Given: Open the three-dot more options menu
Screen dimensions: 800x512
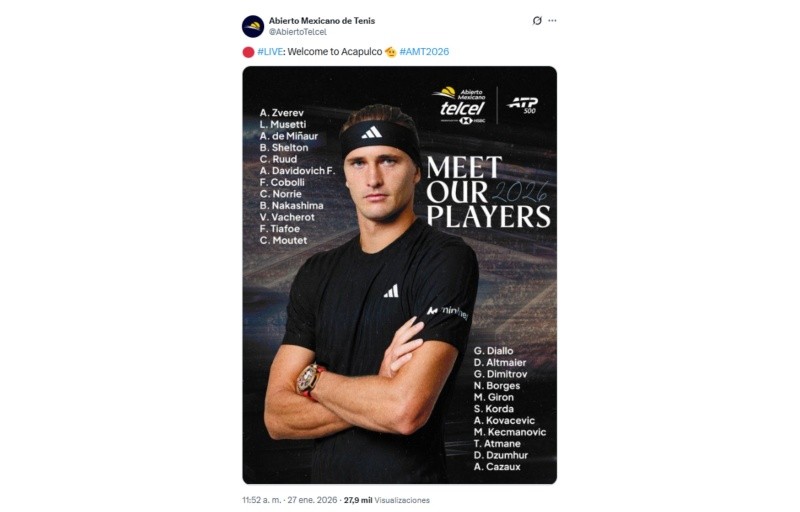Looking at the screenshot, I should (552, 21).
